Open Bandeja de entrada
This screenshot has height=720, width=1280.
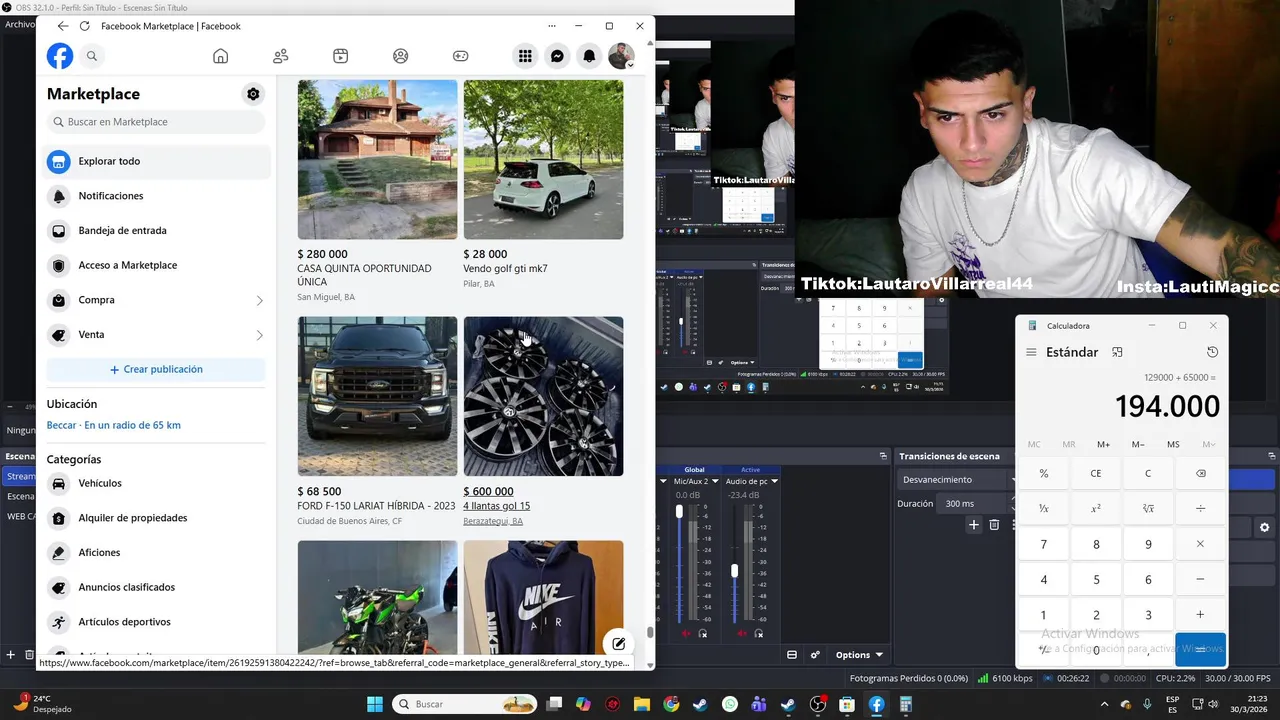tap(158, 230)
